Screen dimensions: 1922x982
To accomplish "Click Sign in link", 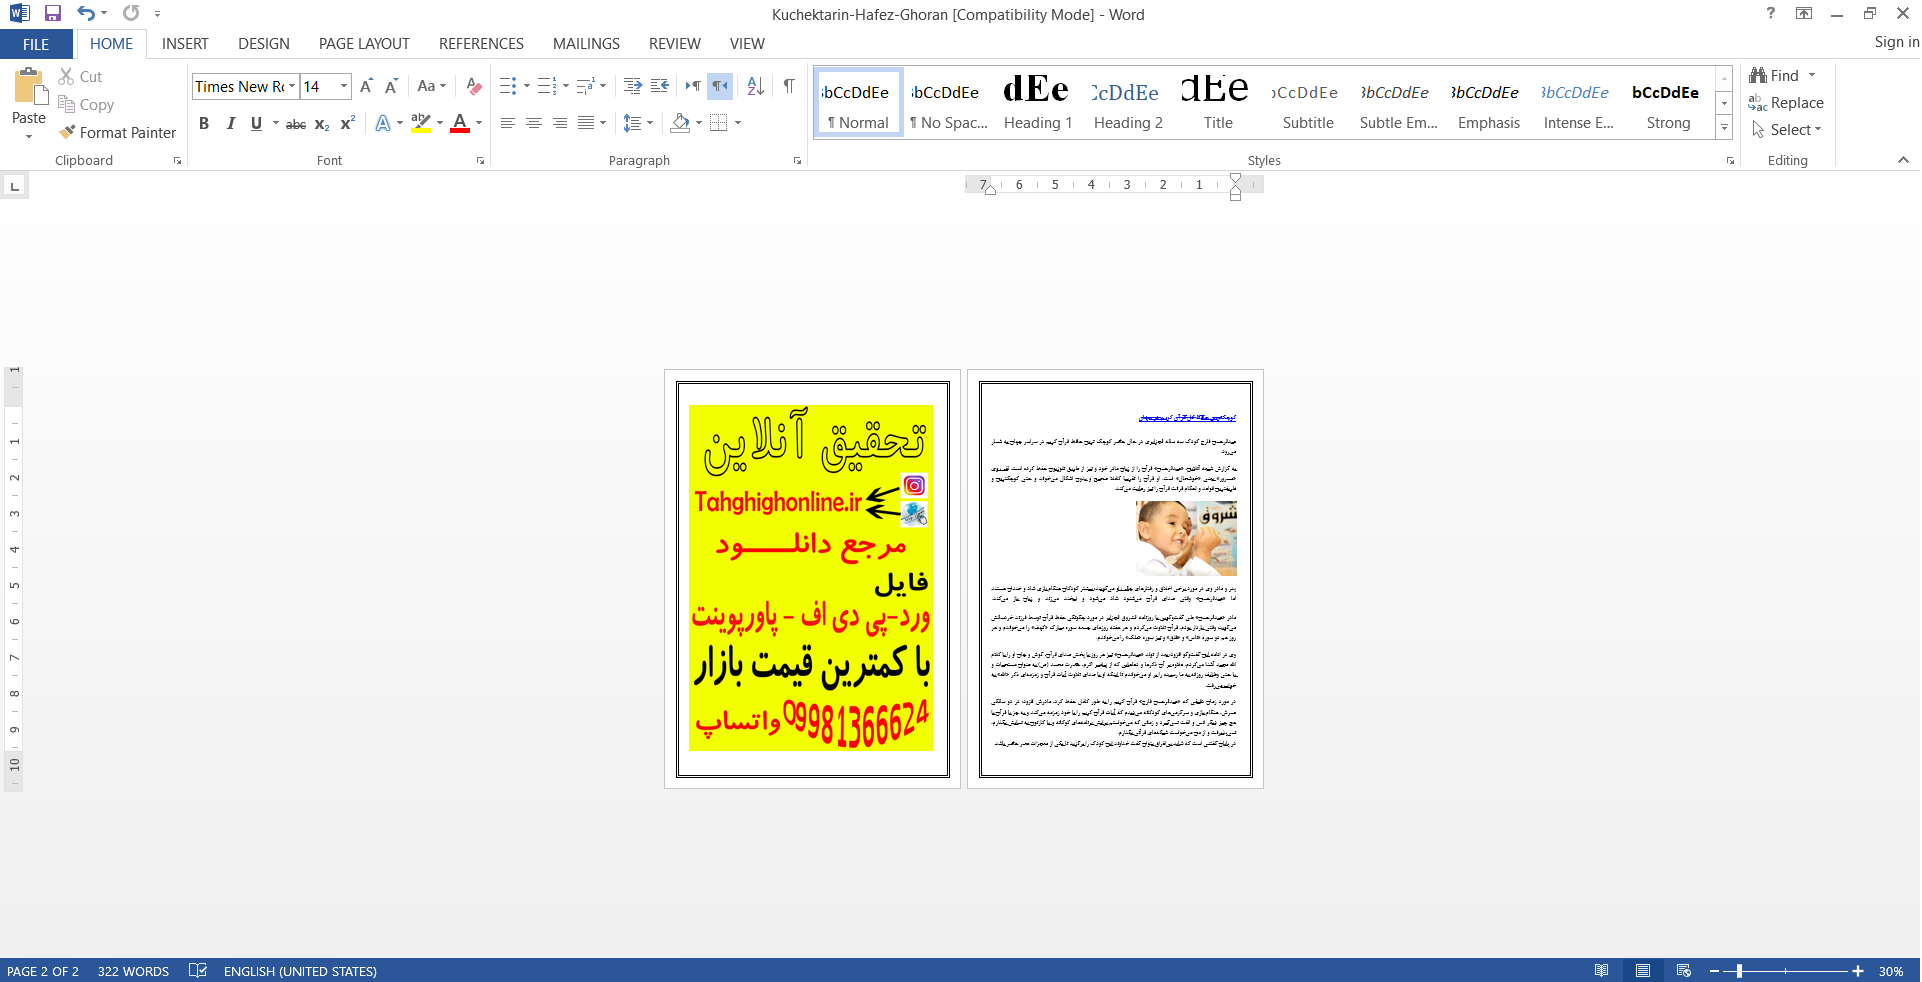I will point(1896,42).
